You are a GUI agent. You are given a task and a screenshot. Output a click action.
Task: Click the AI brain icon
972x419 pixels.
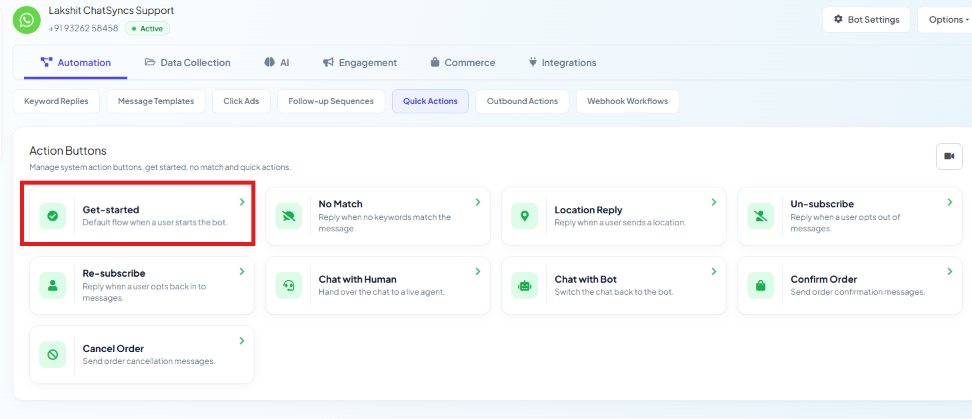coord(269,62)
